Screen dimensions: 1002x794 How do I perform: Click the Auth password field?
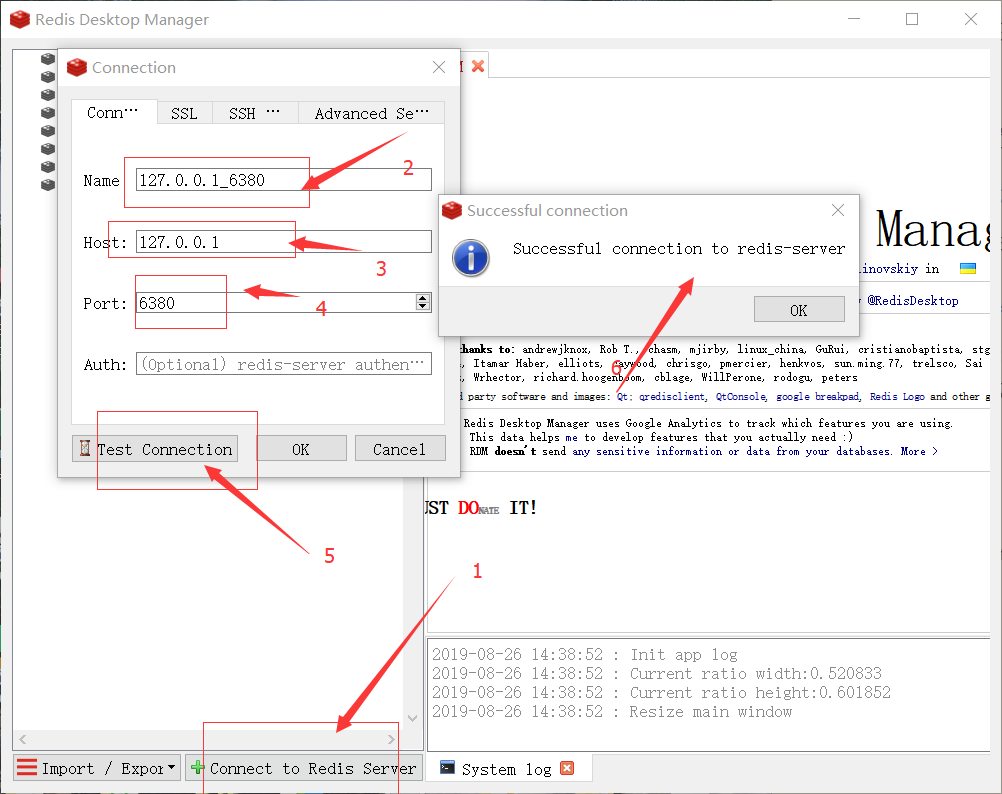click(284, 363)
